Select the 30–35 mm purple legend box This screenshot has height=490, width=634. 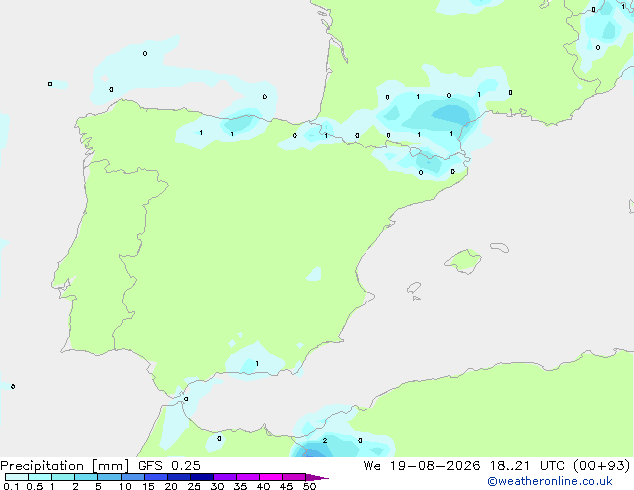click(x=225, y=477)
